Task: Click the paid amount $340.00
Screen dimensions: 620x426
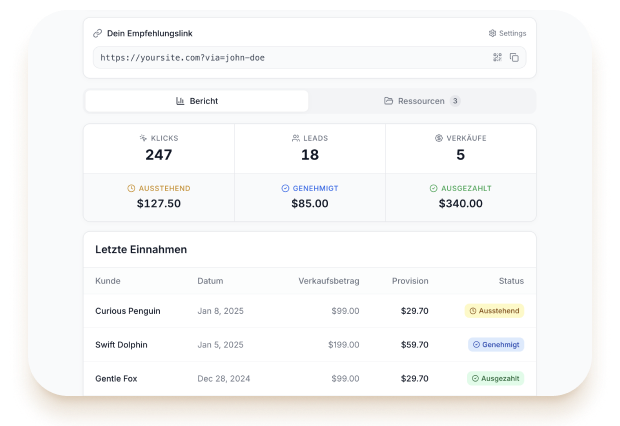Action: tap(461, 203)
